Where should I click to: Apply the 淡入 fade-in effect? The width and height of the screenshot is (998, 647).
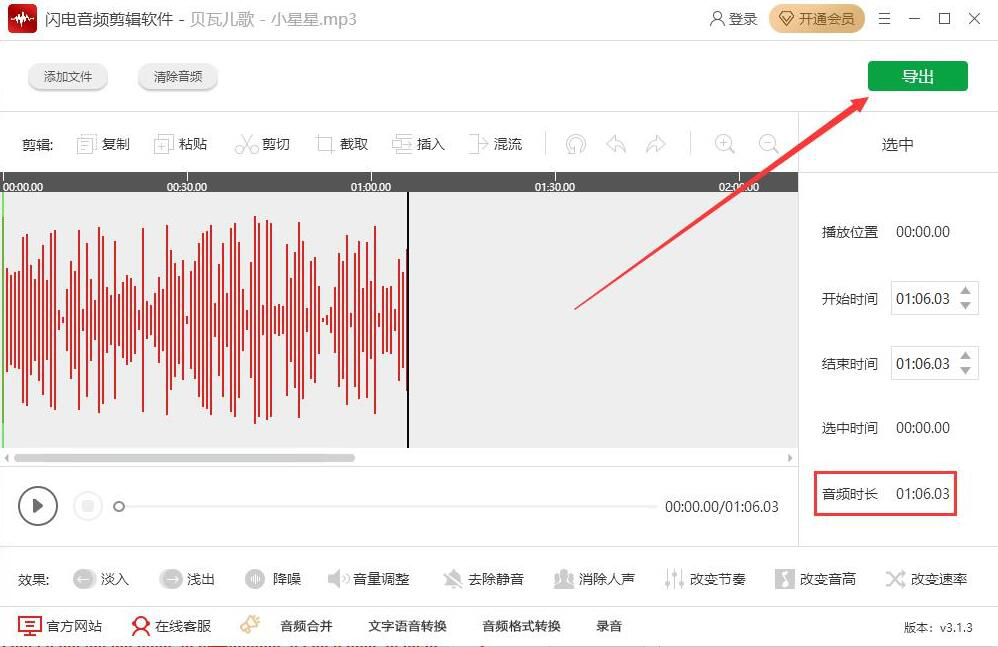pyautogui.click(x=101, y=579)
